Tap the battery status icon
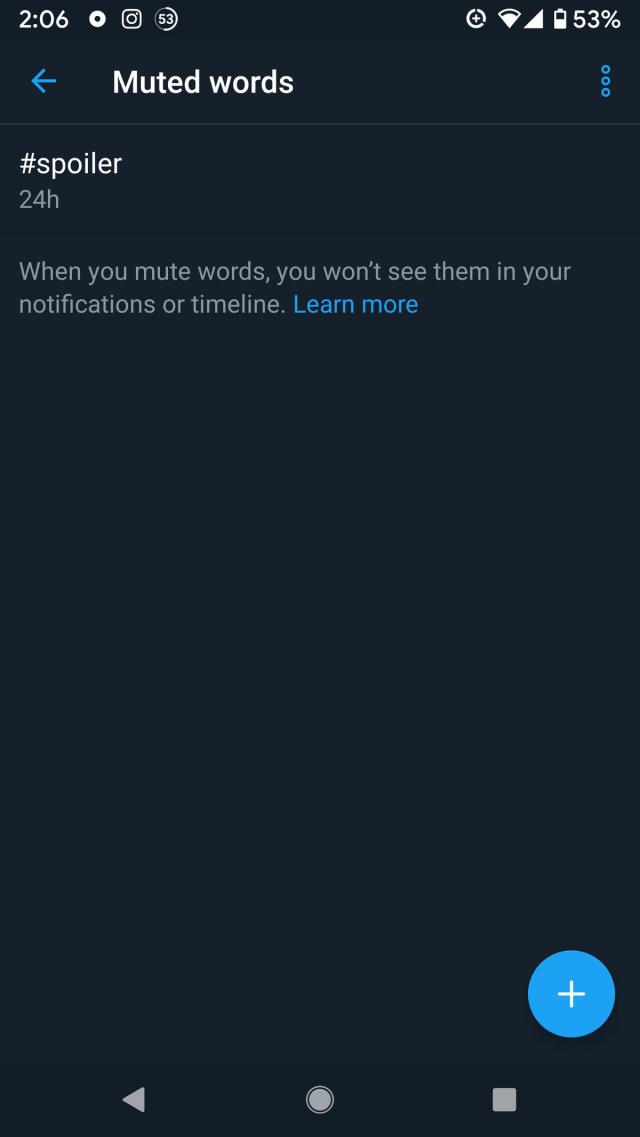 [560, 20]
